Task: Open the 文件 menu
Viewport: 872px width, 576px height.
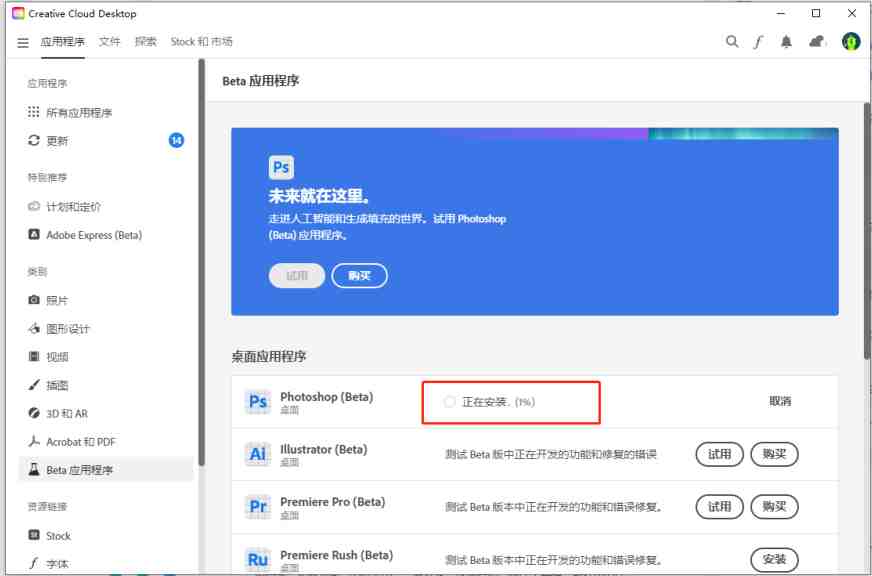Action: point(109,42)
